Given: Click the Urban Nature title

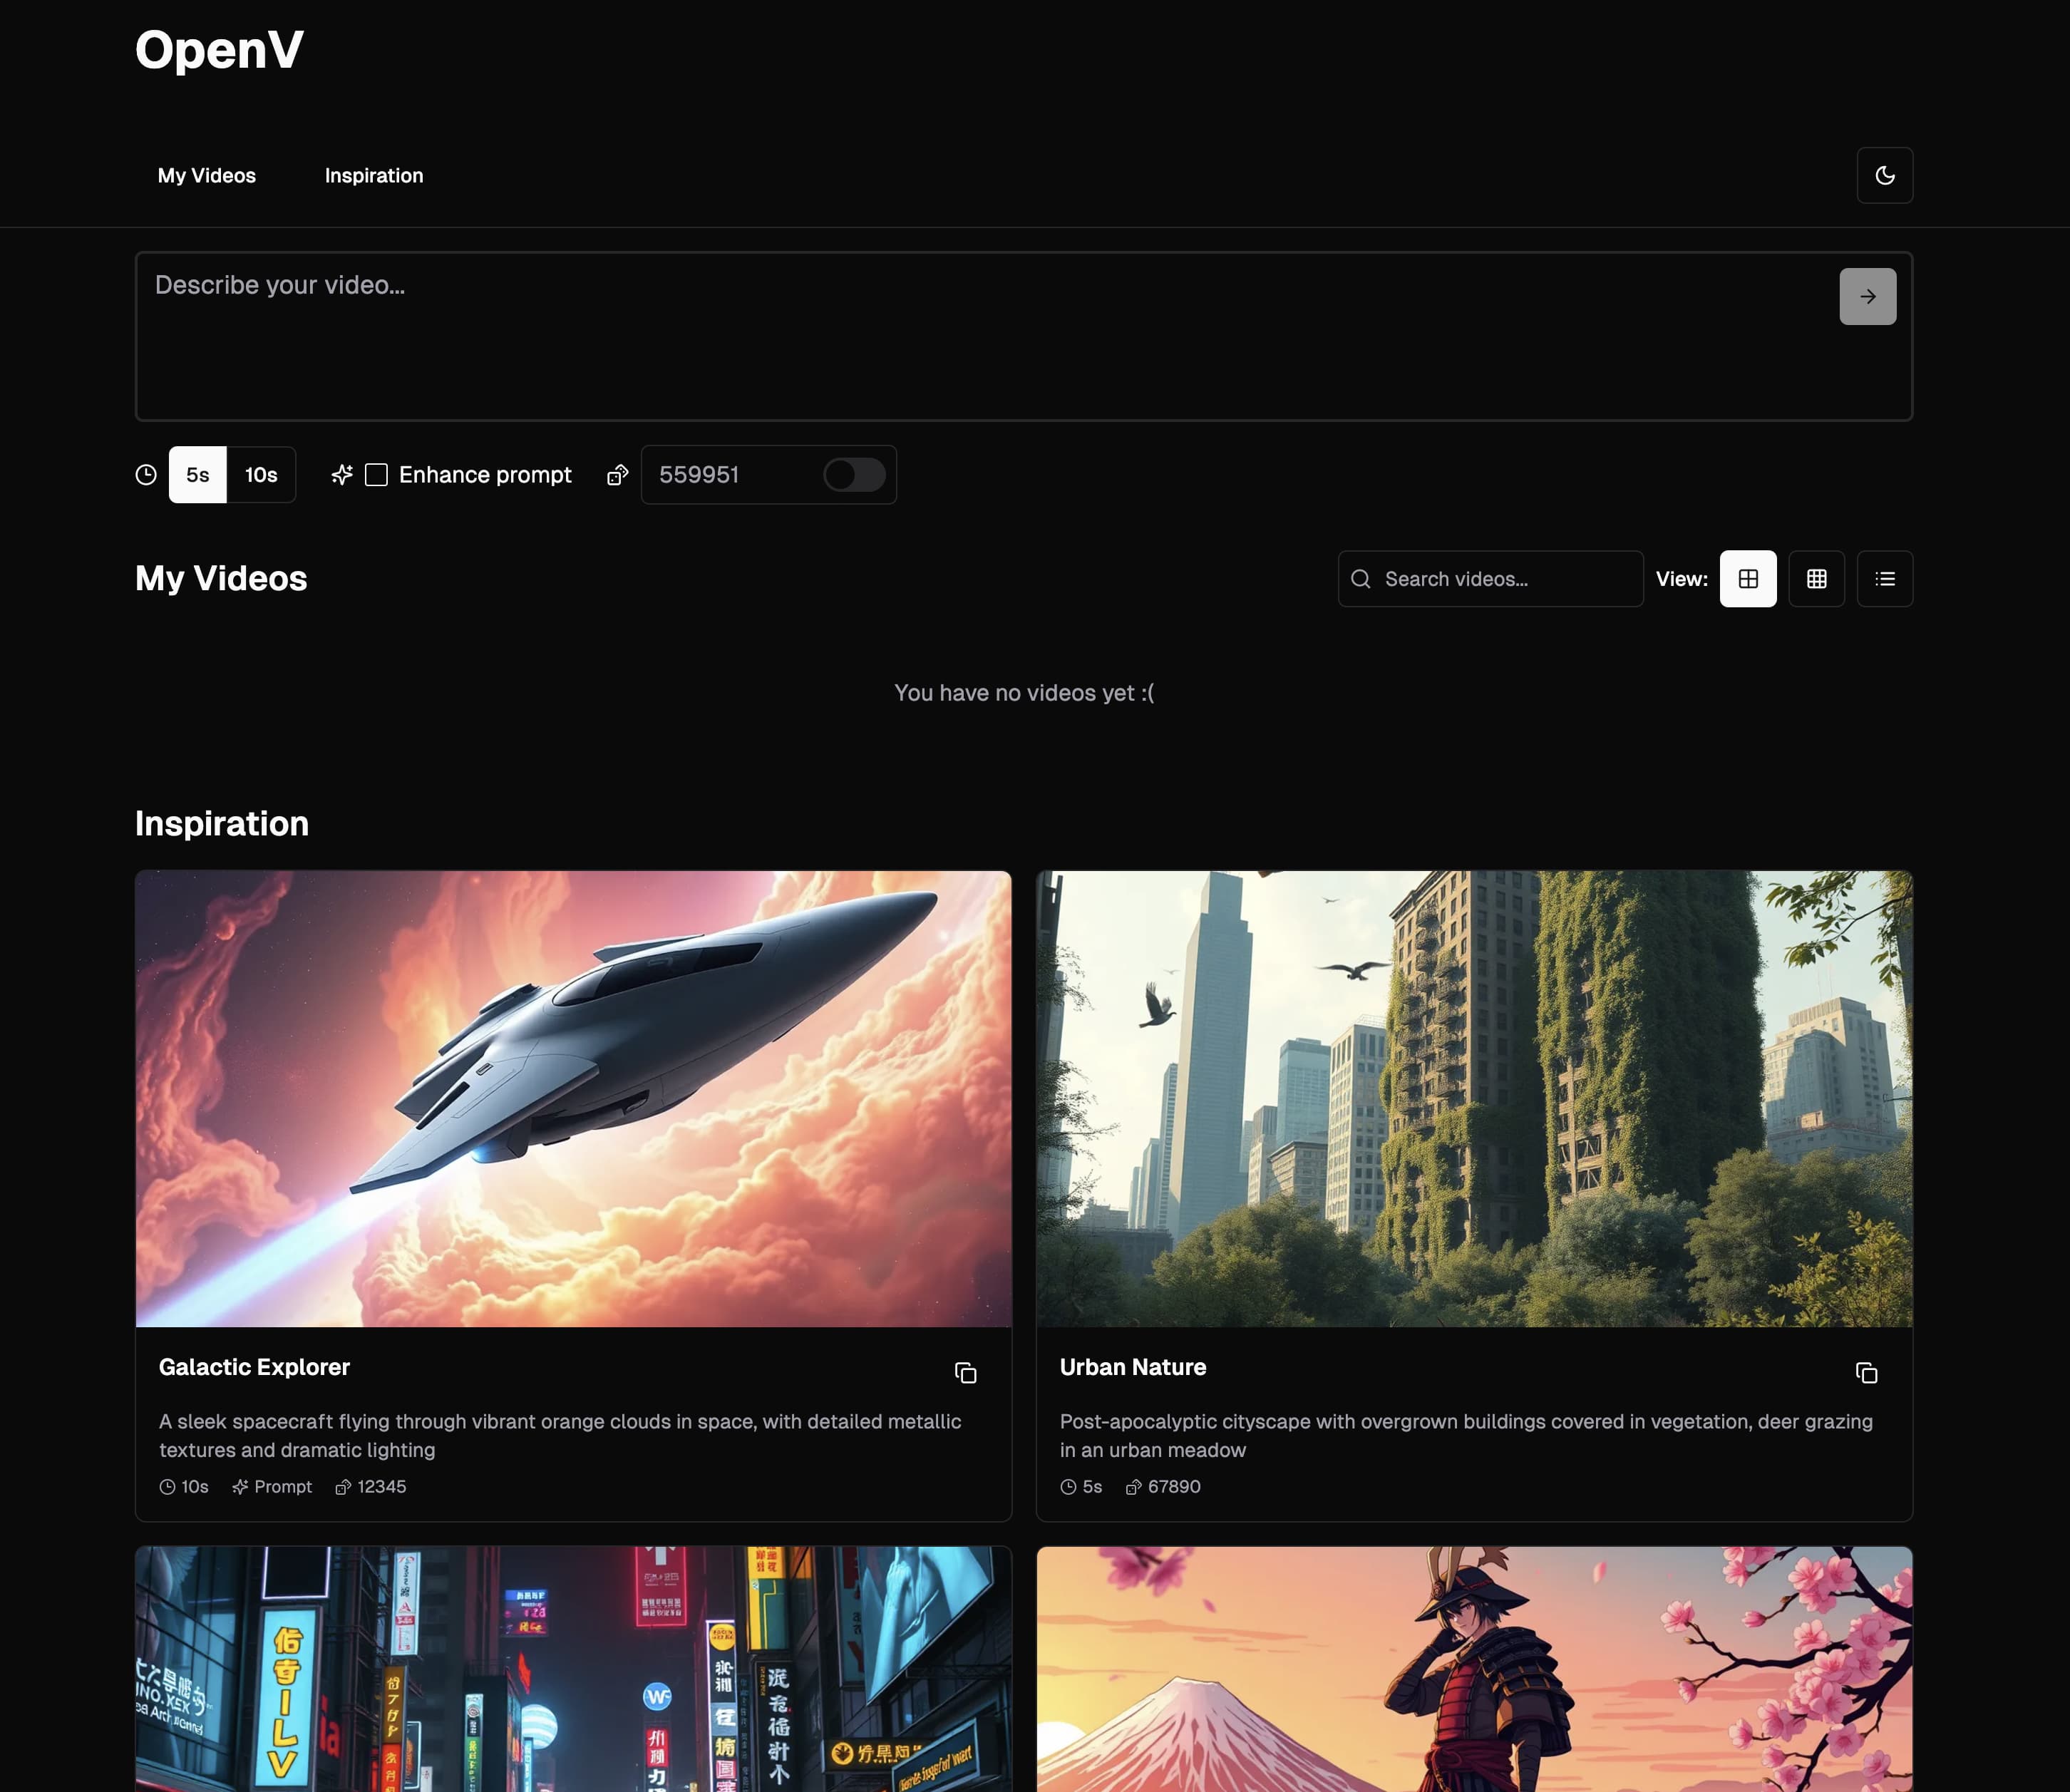Looking at the screenshot, I should (1133, 1367).
